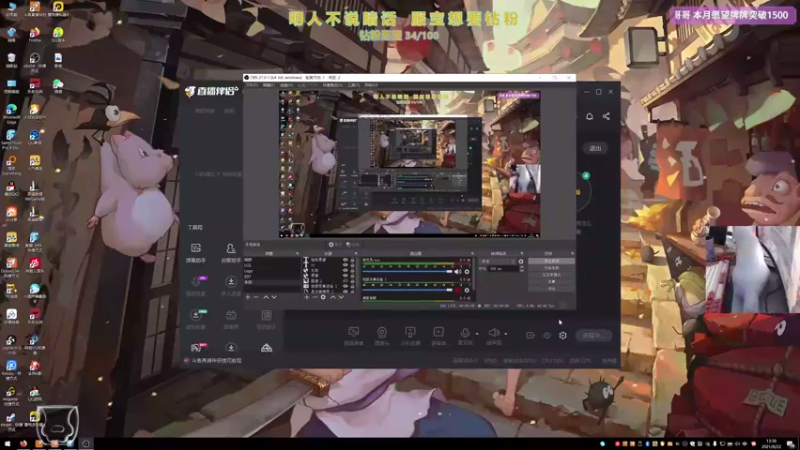Click the transition duration input field

point(503,268)
